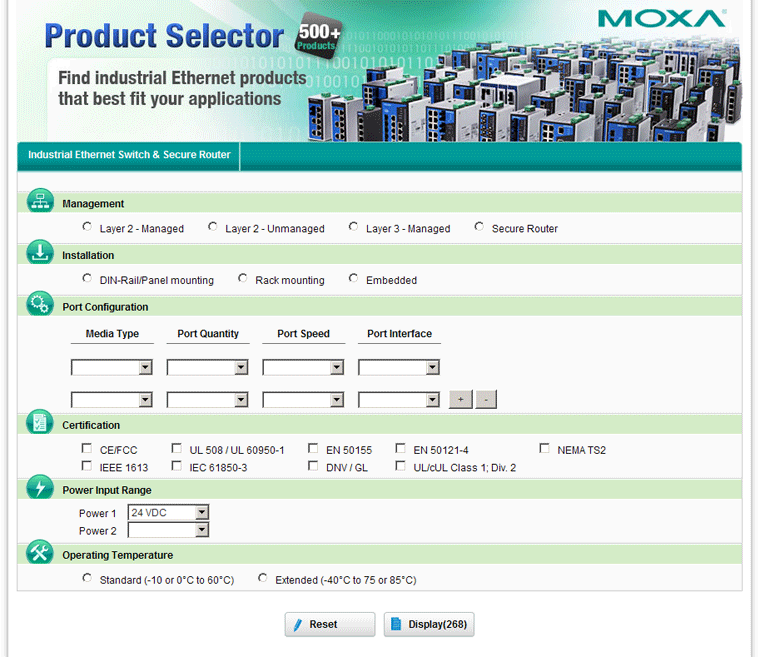Open the first Media Type dropdown
The height and width of the screenshot is (657, 760).
click(112, 368)
